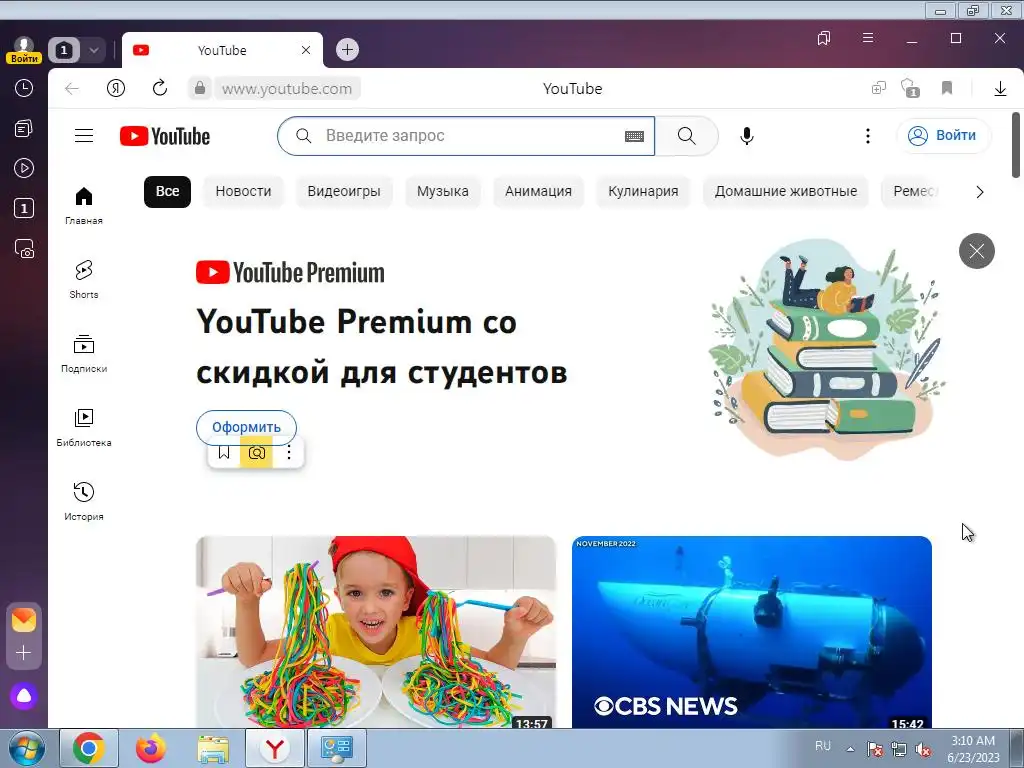The height and width of the screenshot is (768, 1024).
Task: Click the profile avatar labeled Войти
Action: [x=24, y=50]
